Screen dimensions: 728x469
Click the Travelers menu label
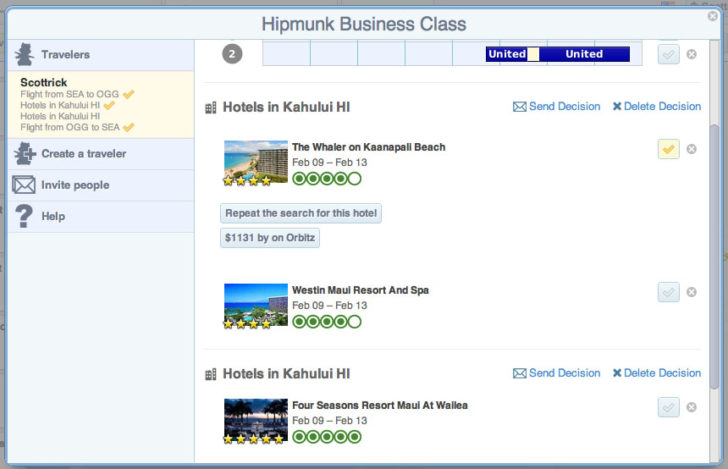(x=65, y=55)
